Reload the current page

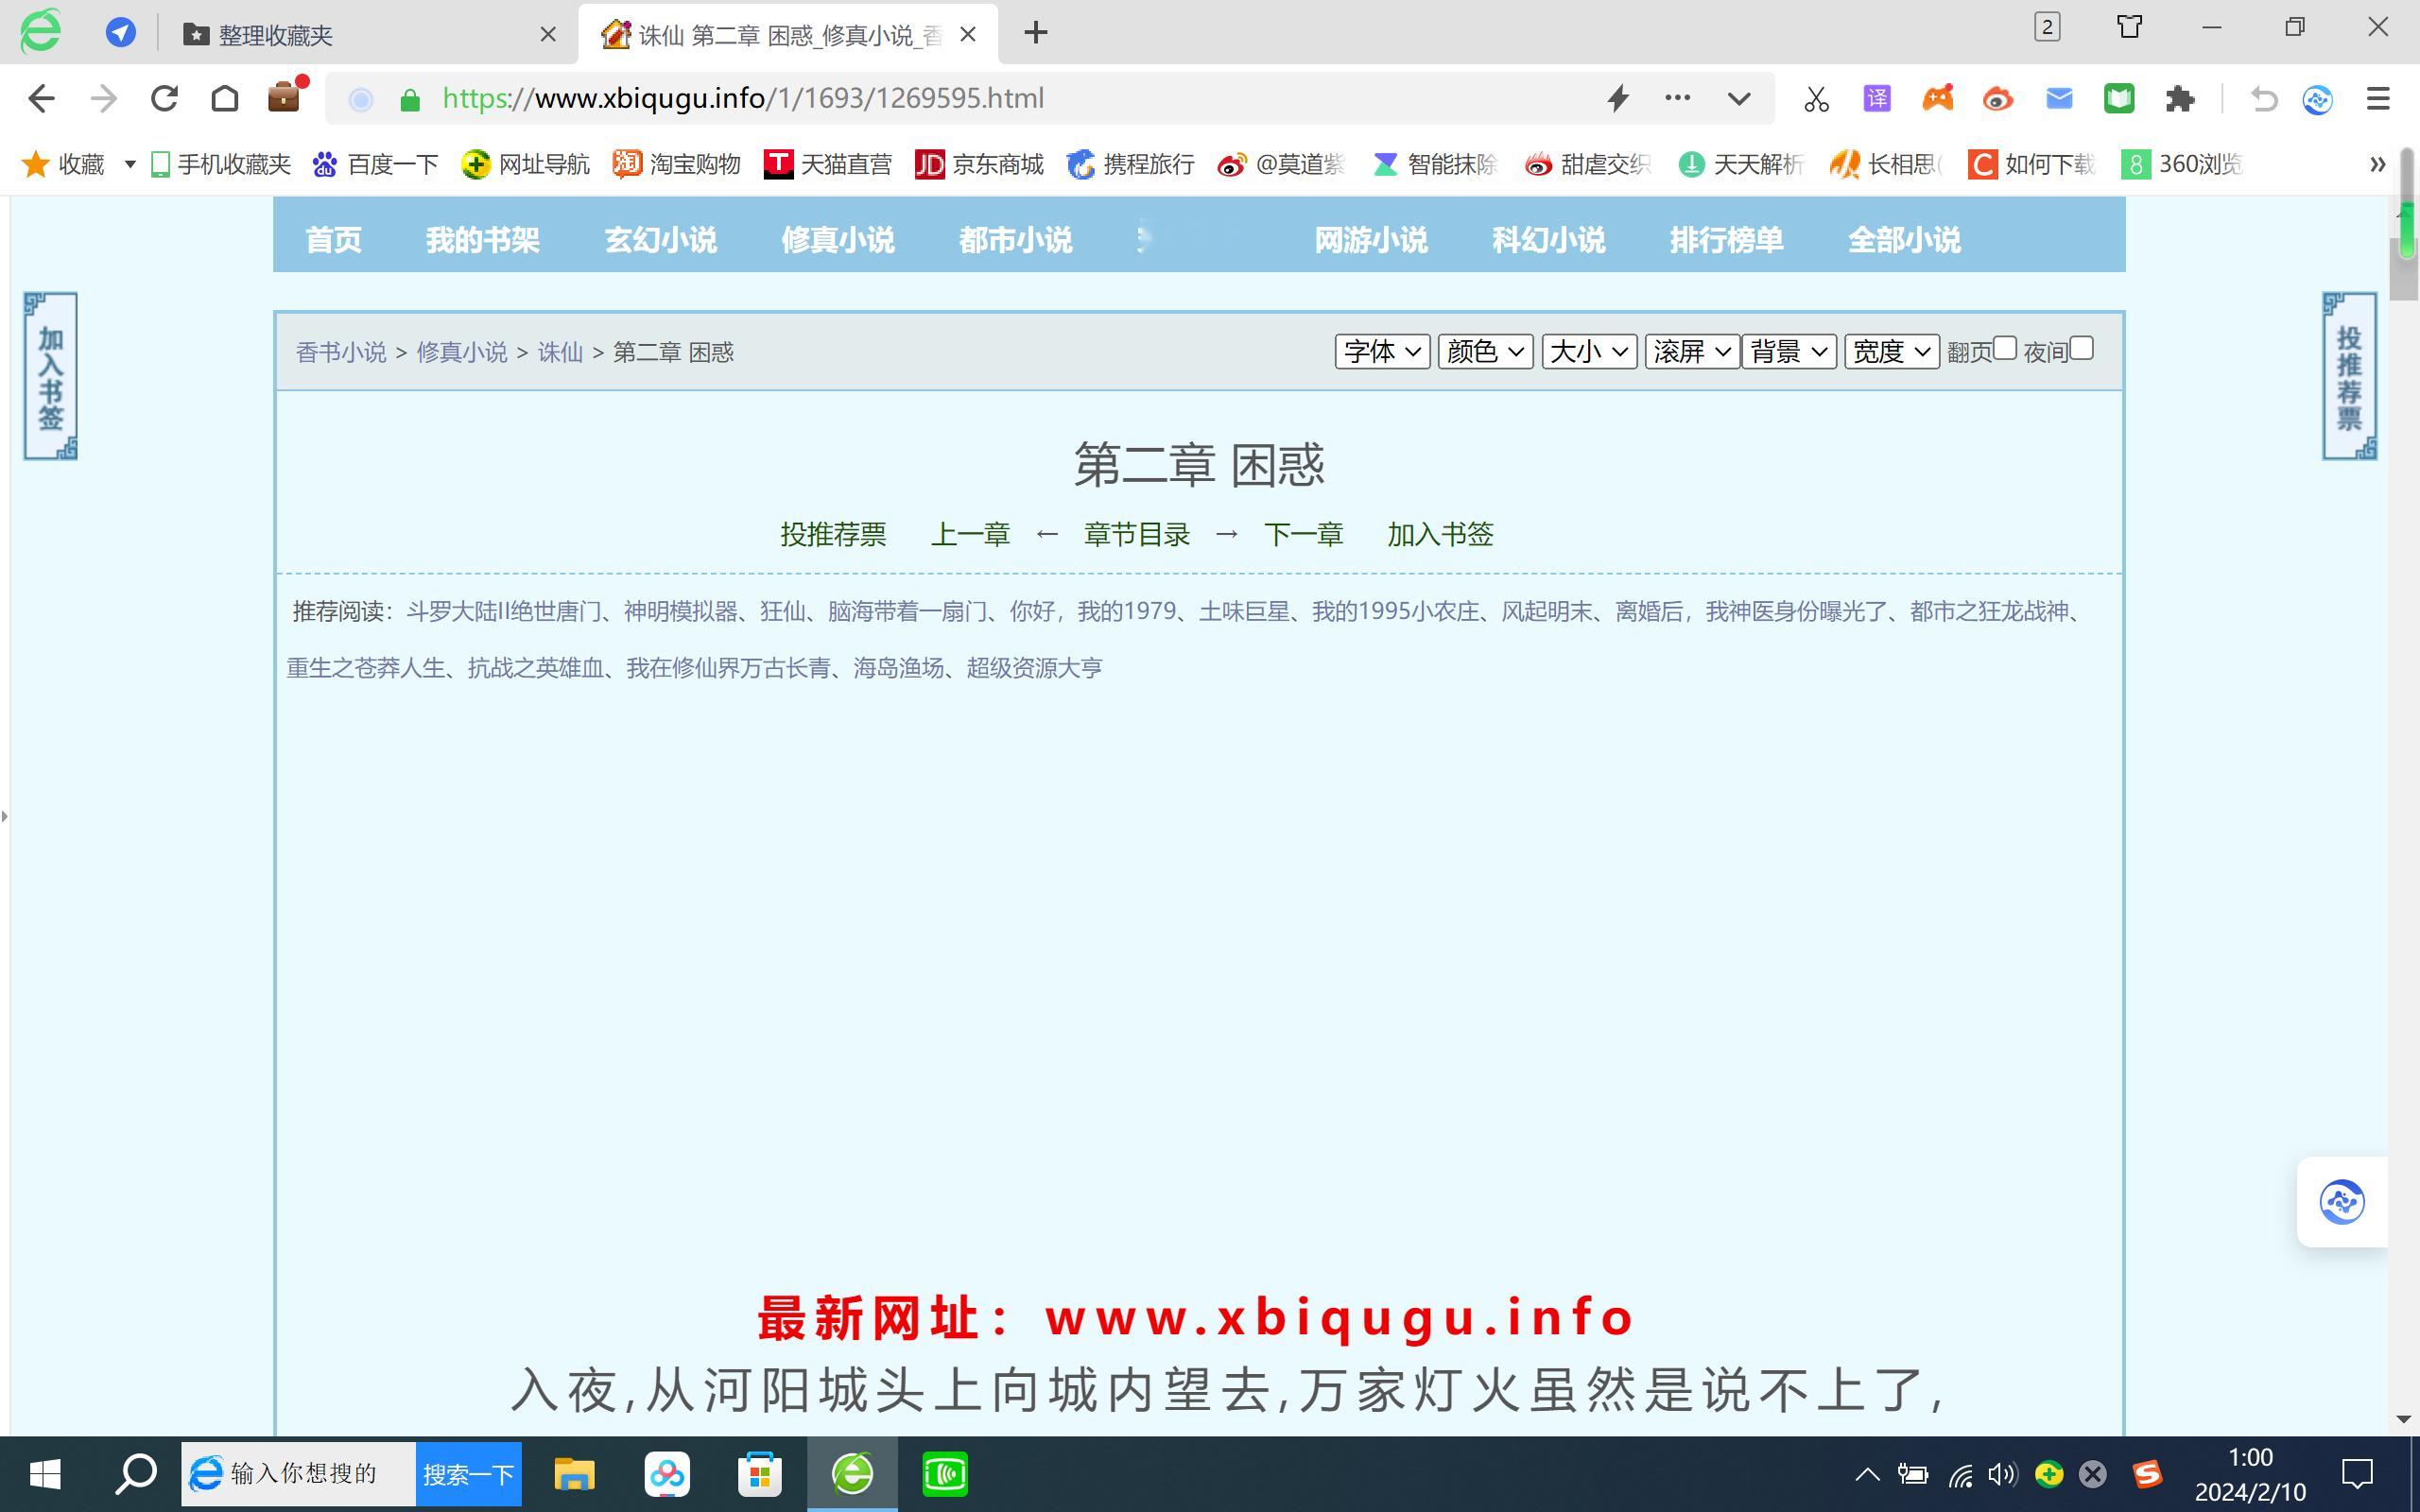tap(164, 98)
